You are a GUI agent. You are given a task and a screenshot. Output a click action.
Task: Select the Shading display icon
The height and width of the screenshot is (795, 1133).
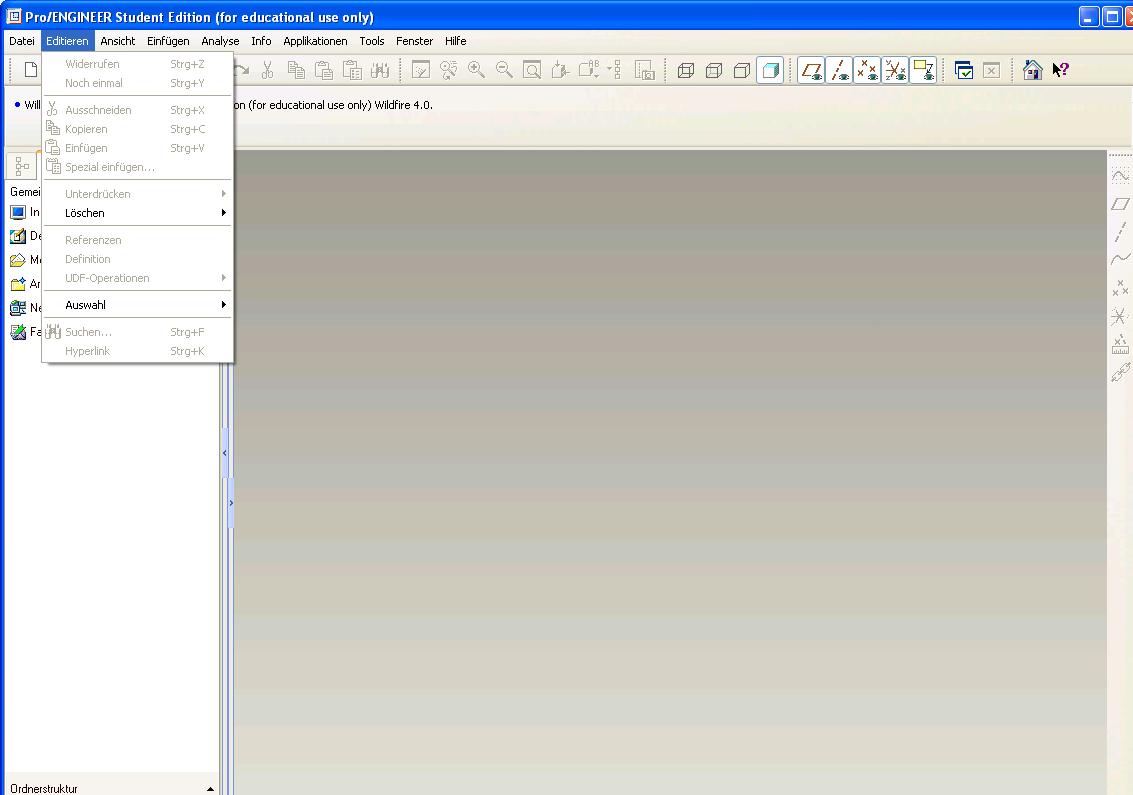[x=770, y=70]
